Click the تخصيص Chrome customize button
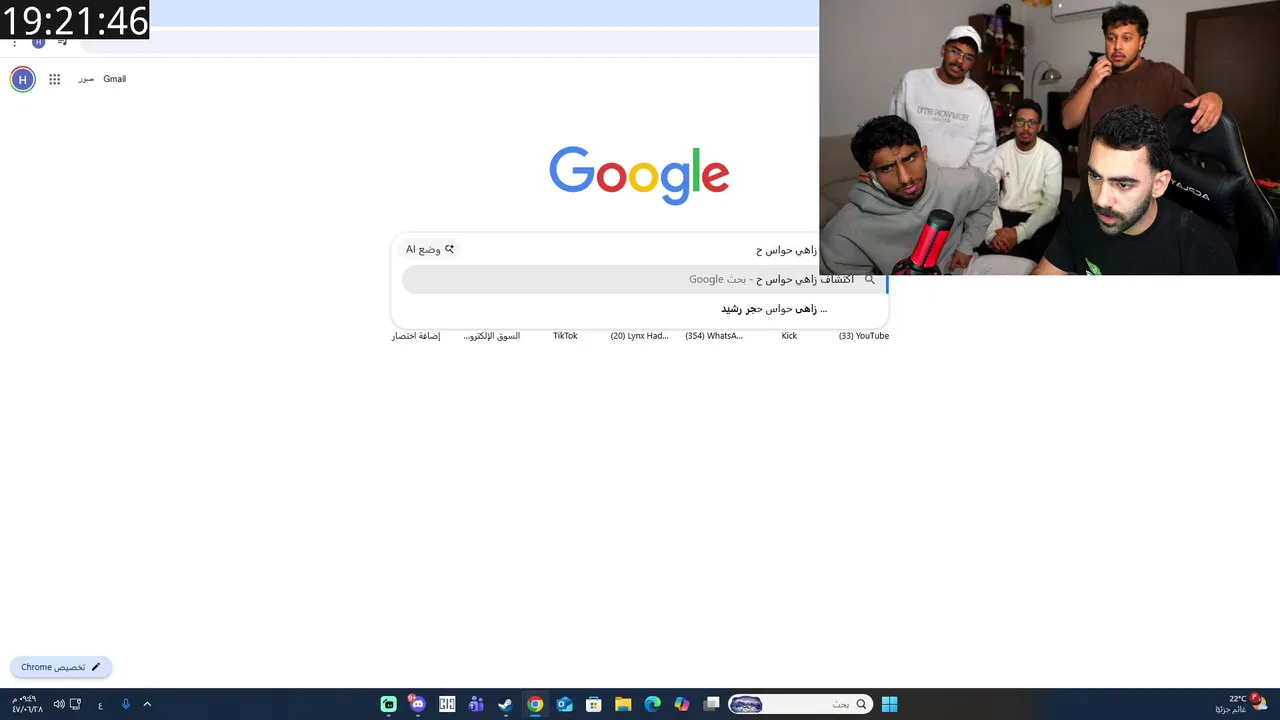This screenshot has height=720, width=1280. click(61, 667)
